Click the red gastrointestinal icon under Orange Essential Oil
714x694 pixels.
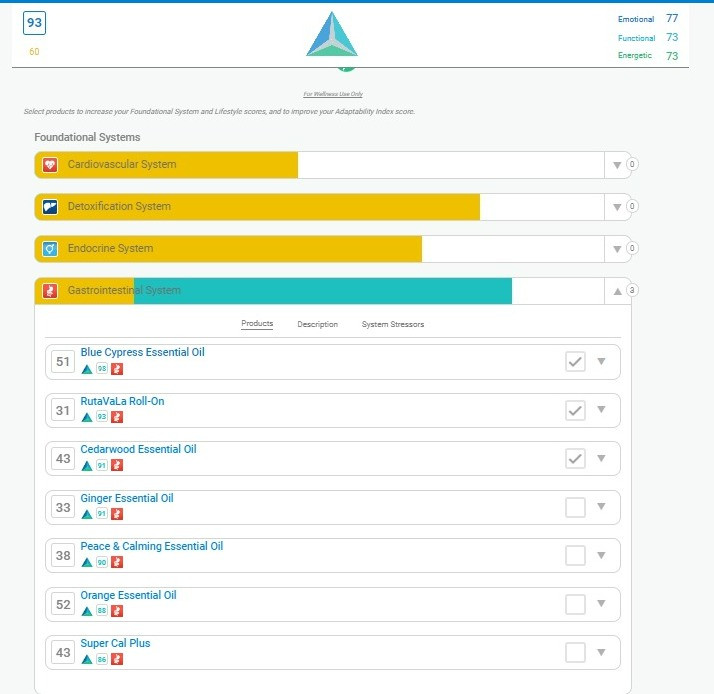click(117, 611)
